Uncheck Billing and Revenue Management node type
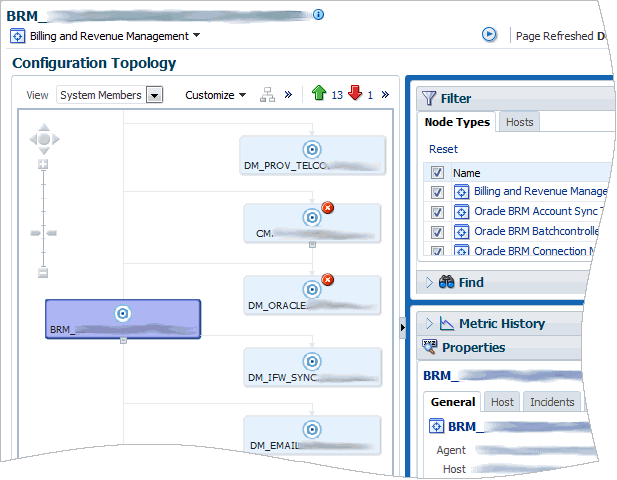The image size is (617, 480). coord(437,192)
